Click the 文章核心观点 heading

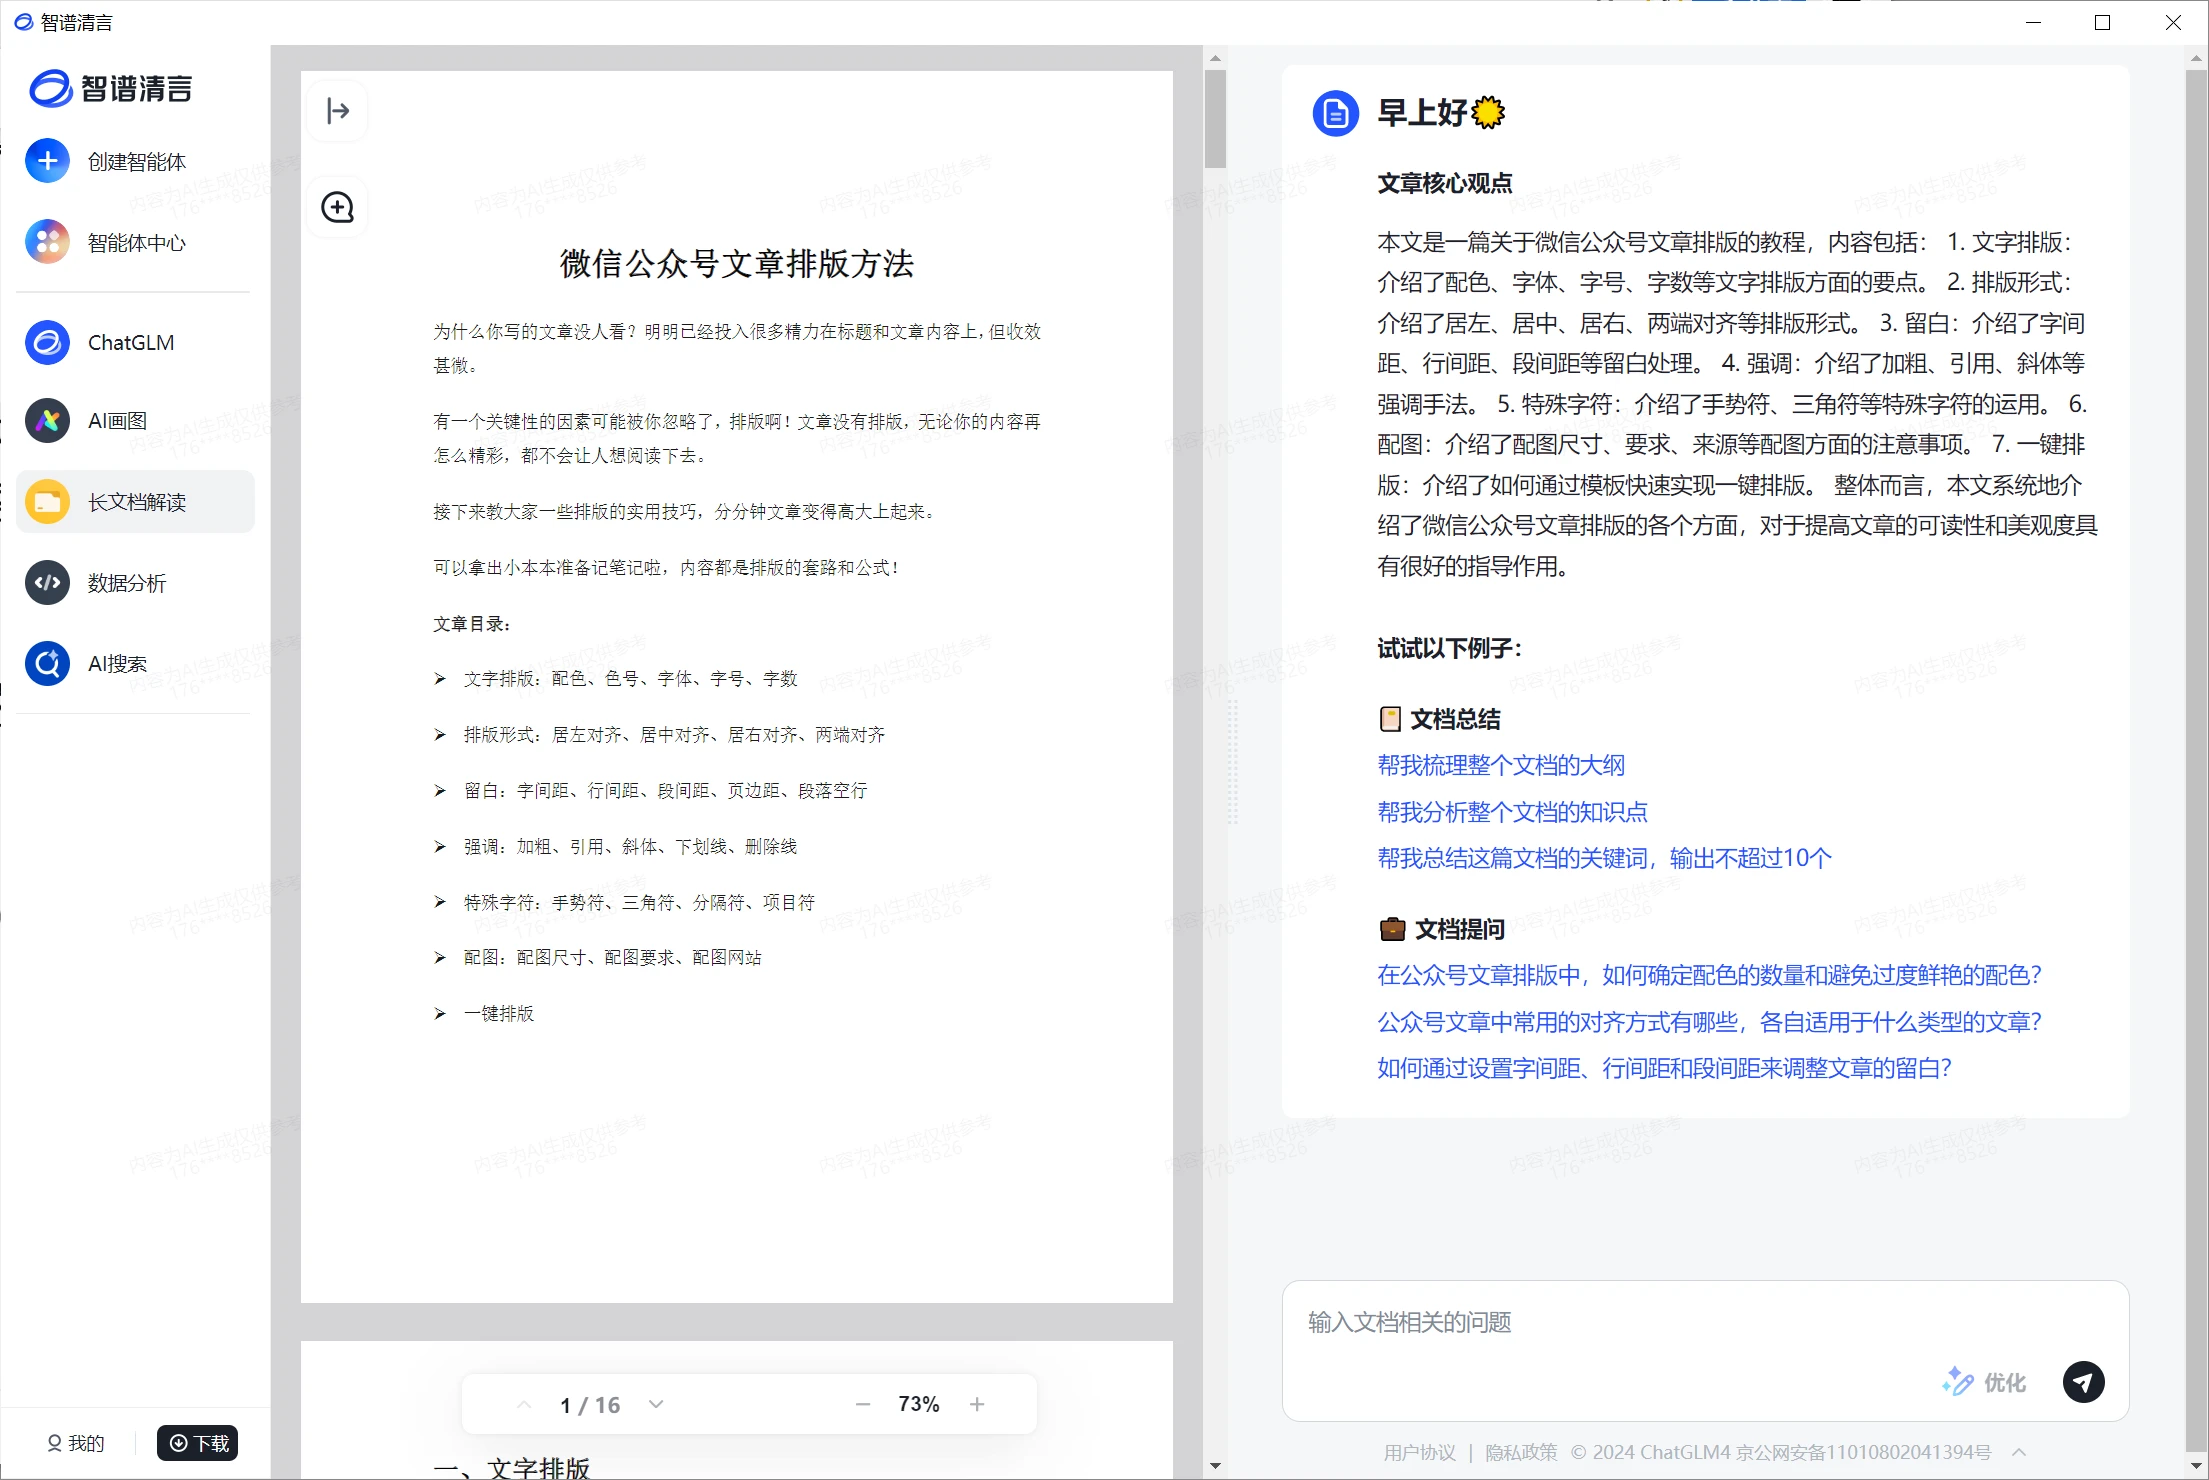click(x=1445, y=183)
